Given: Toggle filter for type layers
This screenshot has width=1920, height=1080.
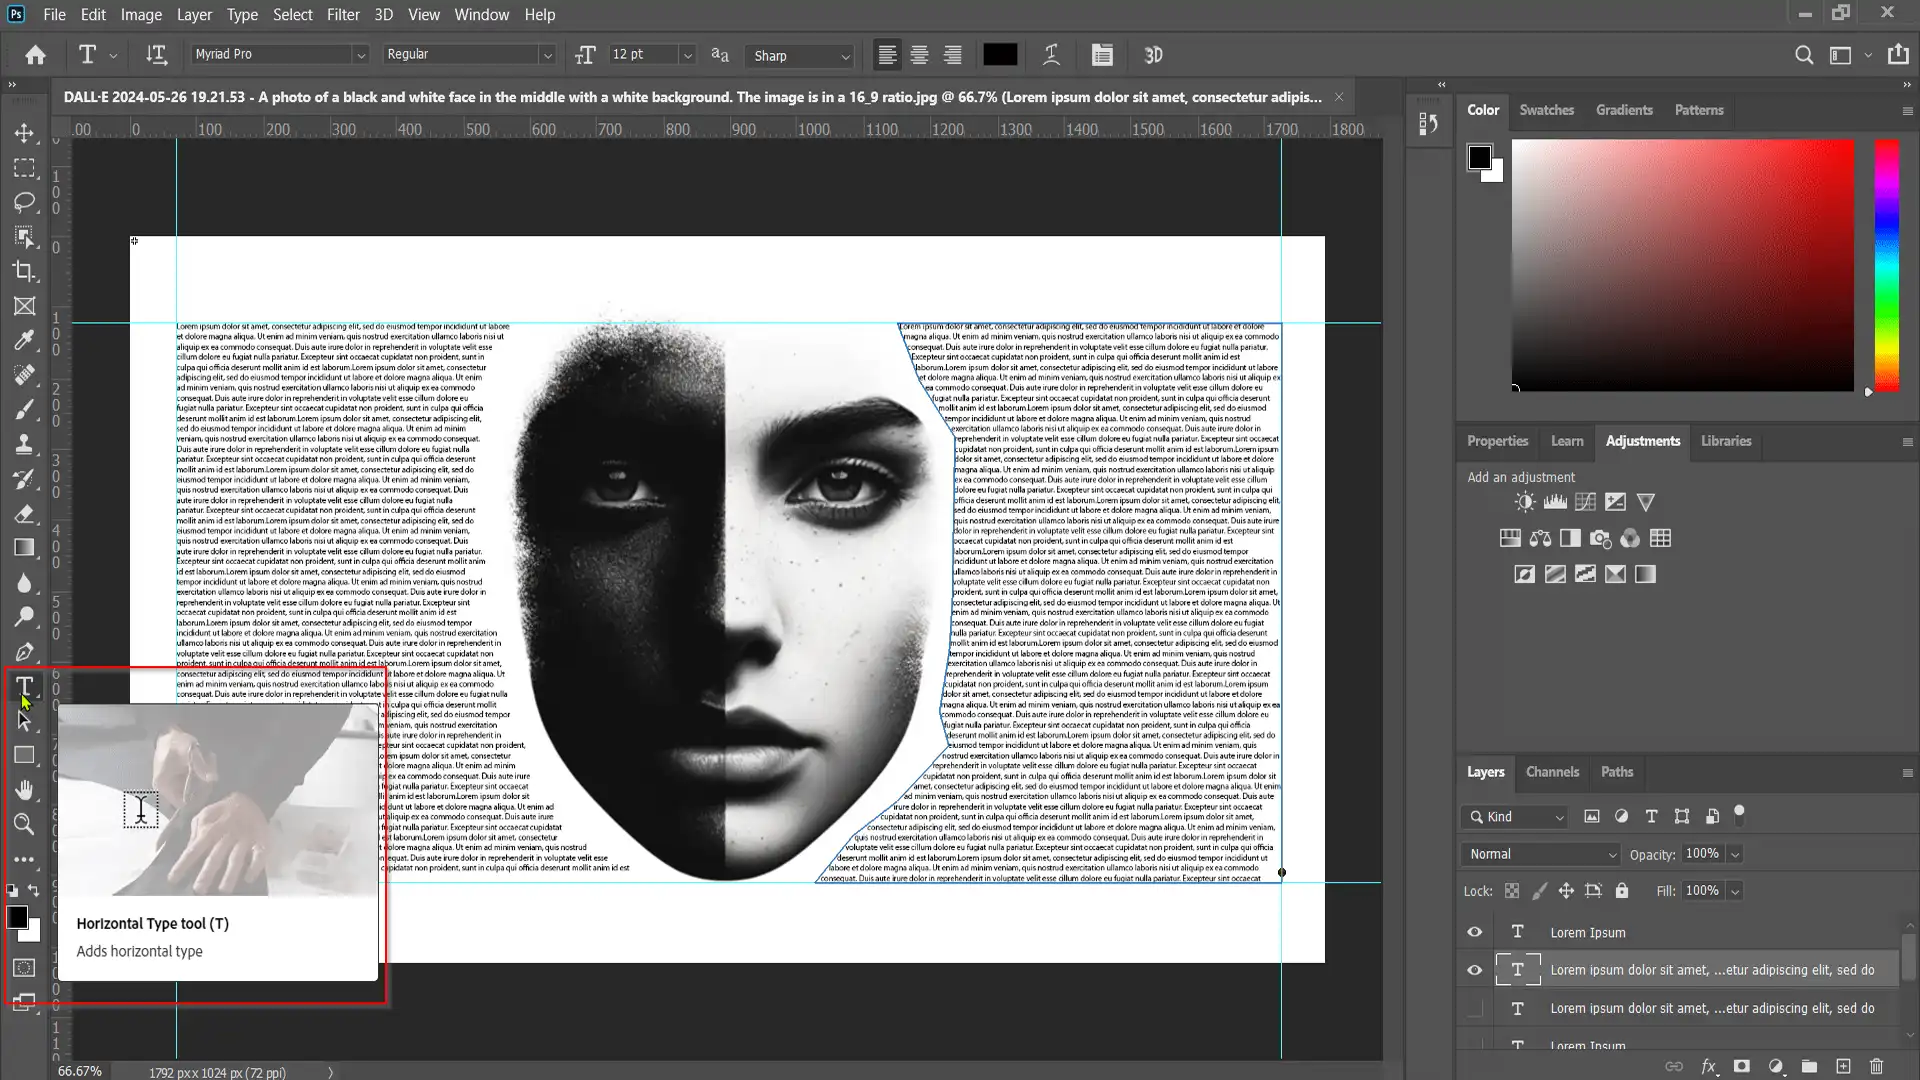Looking at the screenshot, I should pyautogui.click(x=1651, y=817).
